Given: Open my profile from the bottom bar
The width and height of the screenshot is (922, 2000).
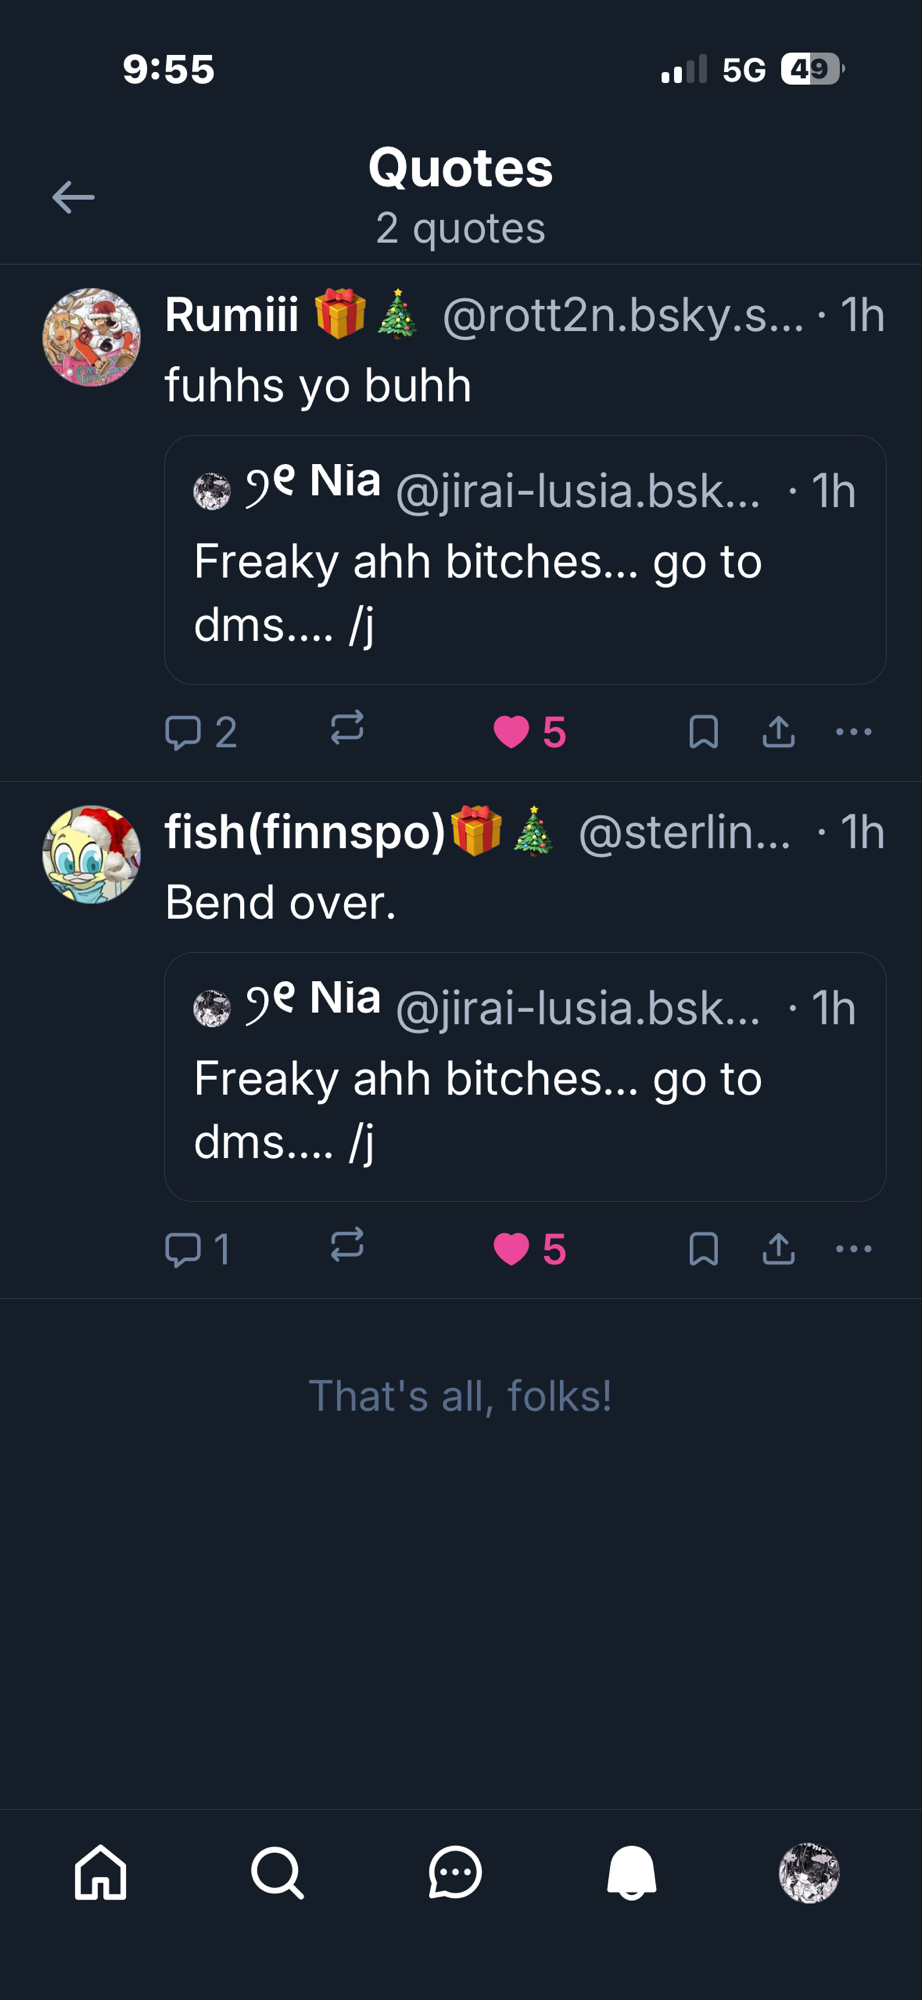Looking at the screenshot, I should tap(808, 1872).
